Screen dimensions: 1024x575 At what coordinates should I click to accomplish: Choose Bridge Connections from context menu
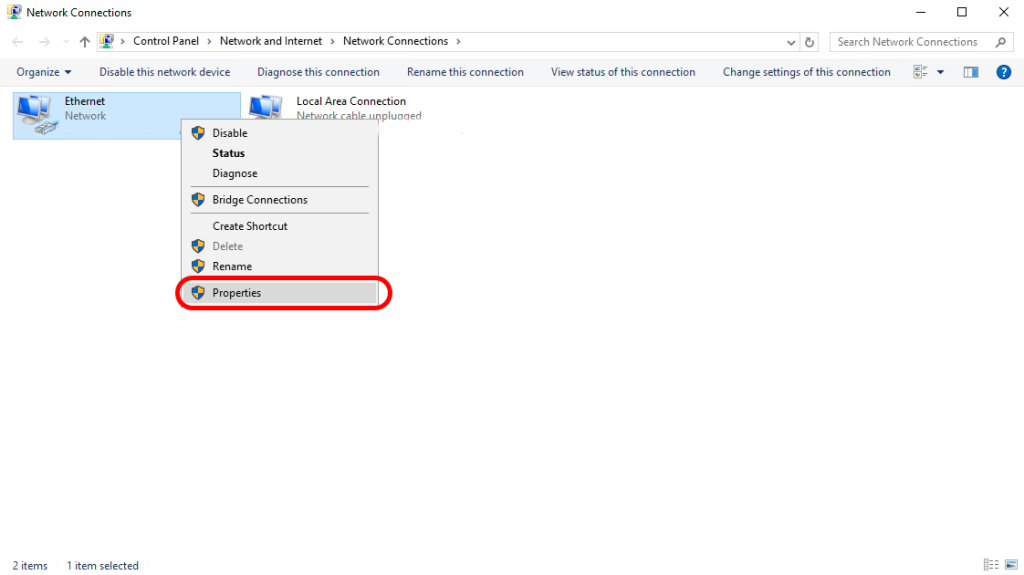click(259, 200)
